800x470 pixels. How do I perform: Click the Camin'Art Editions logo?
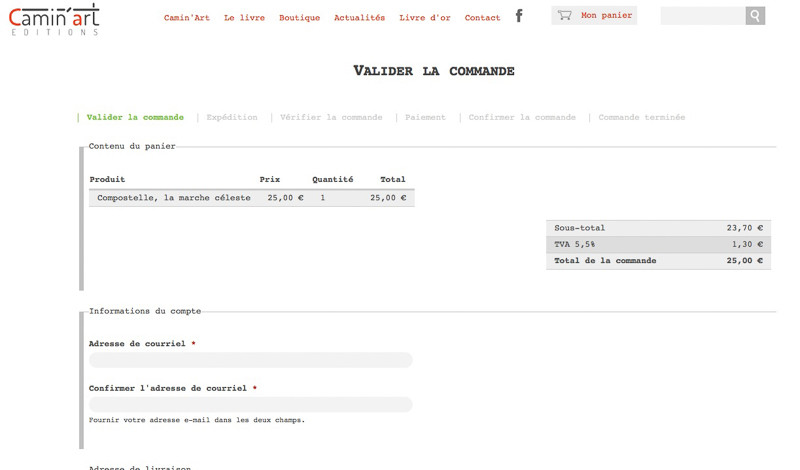click(54, 19)
